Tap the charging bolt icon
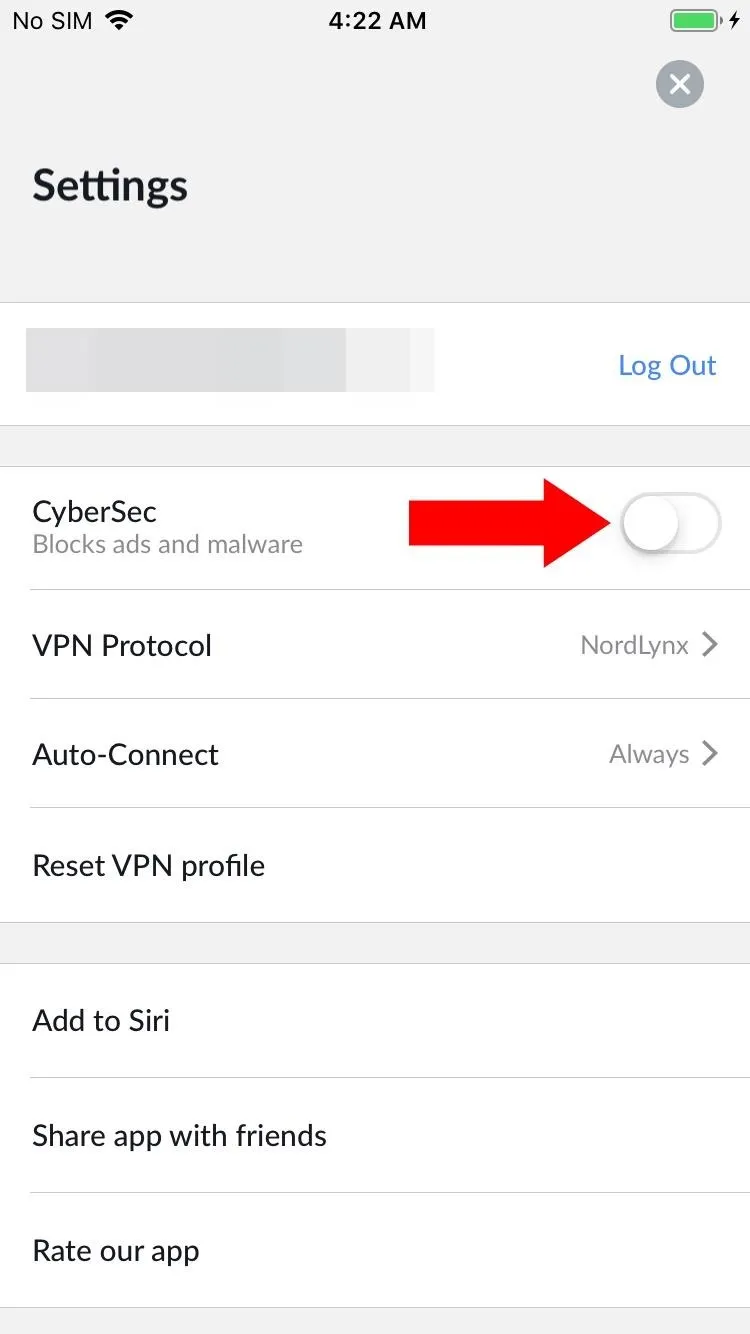Viewport: 750px width, 1334px height. (x=735, y=21)
